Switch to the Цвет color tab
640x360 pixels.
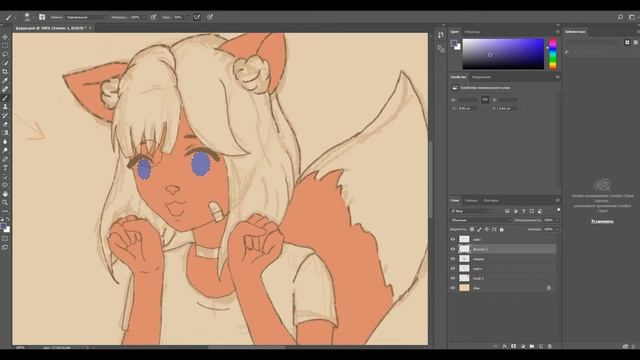[454, 32]
